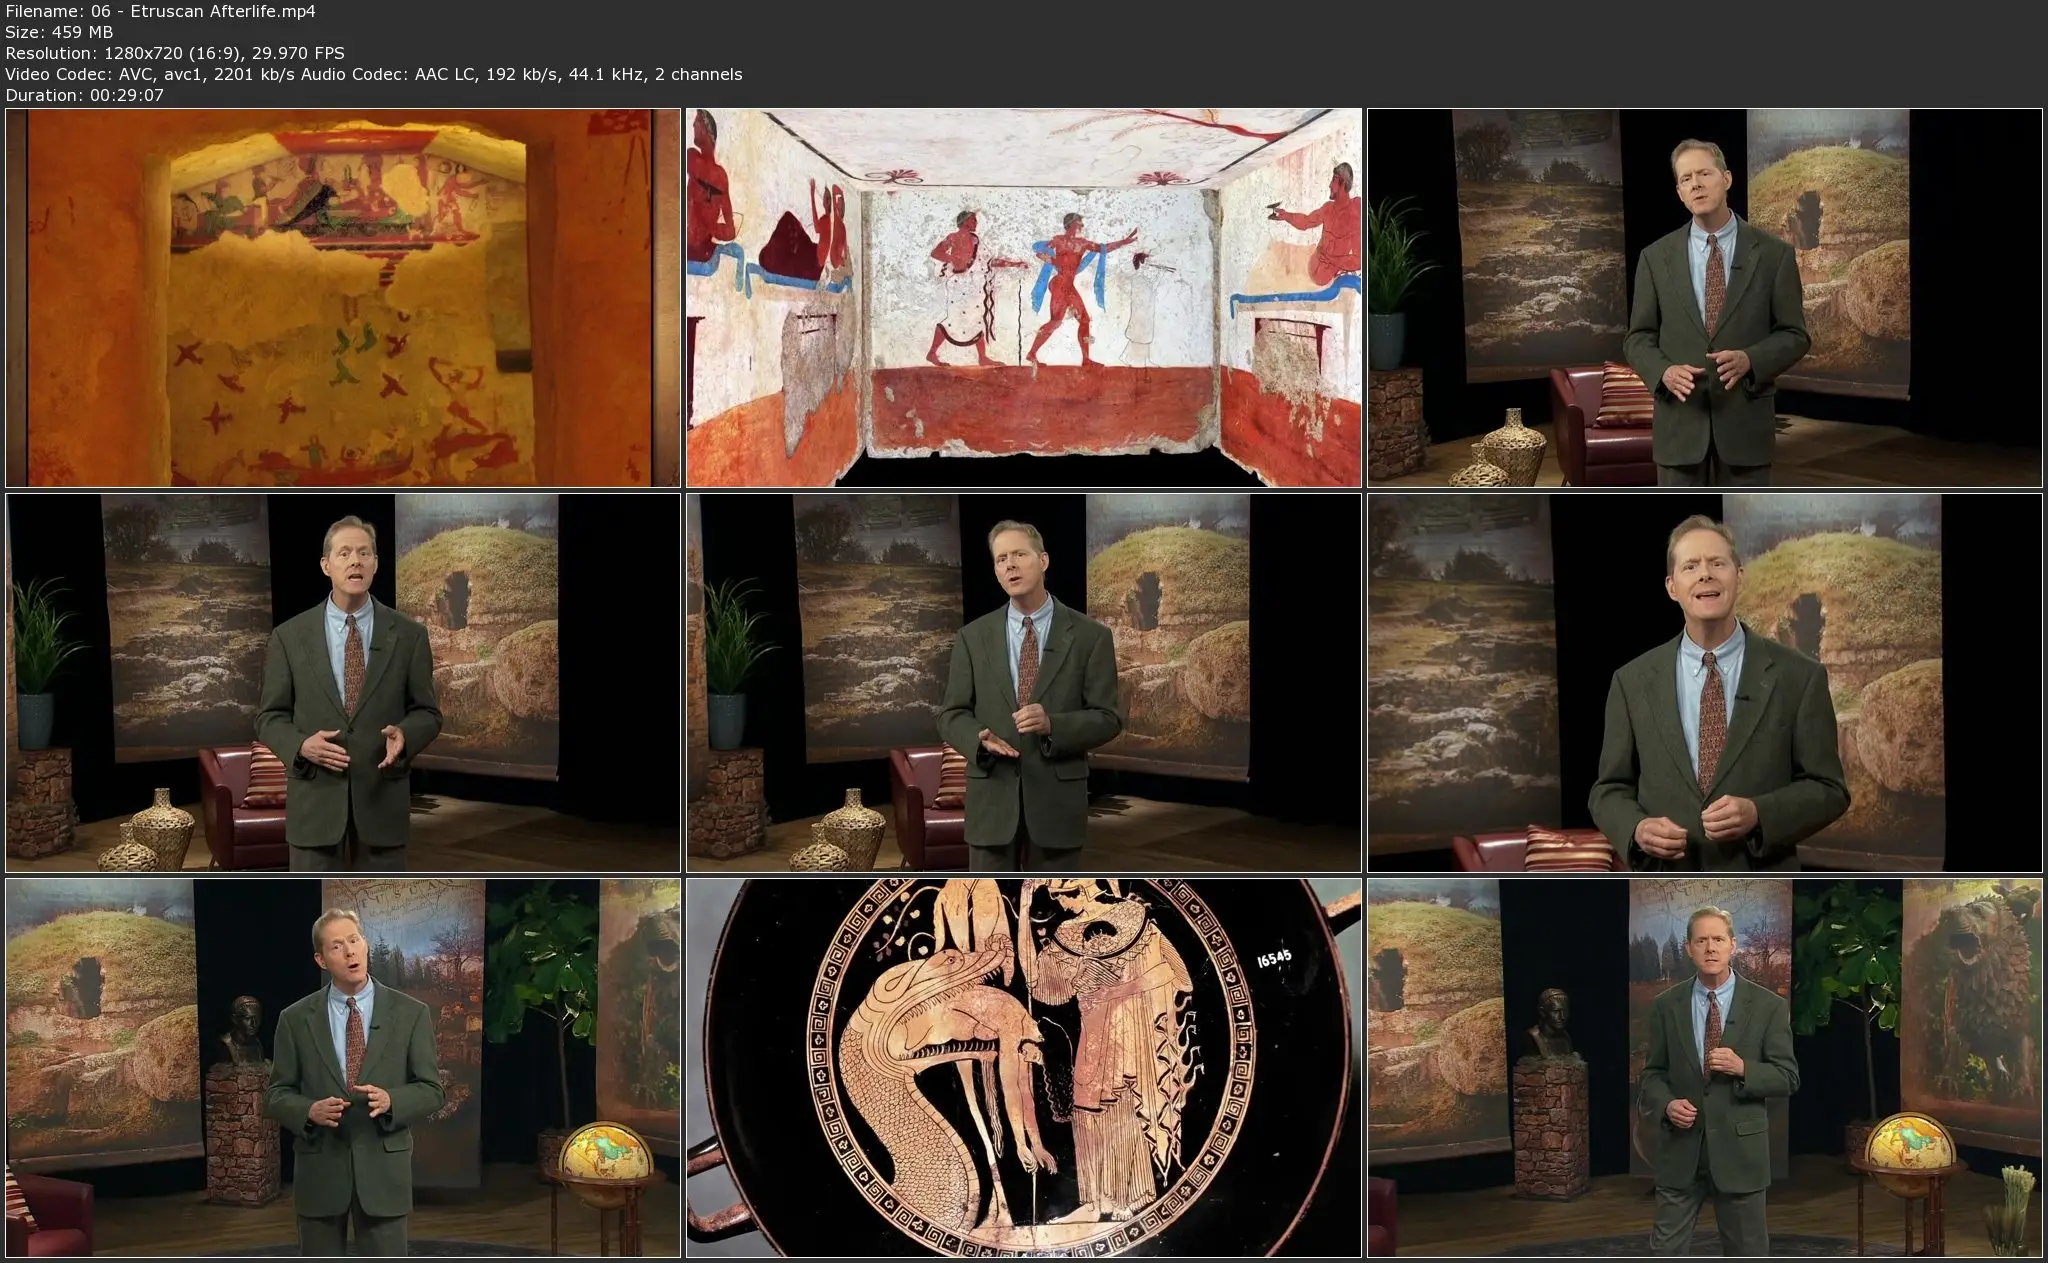Open the tomb doorway fresco thumbnail

[x=343, y=298]
